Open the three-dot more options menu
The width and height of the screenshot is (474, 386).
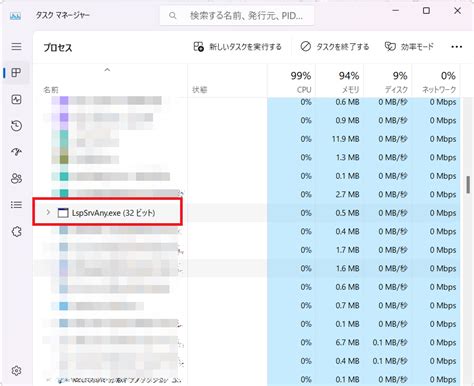click(x=456, y=47)
